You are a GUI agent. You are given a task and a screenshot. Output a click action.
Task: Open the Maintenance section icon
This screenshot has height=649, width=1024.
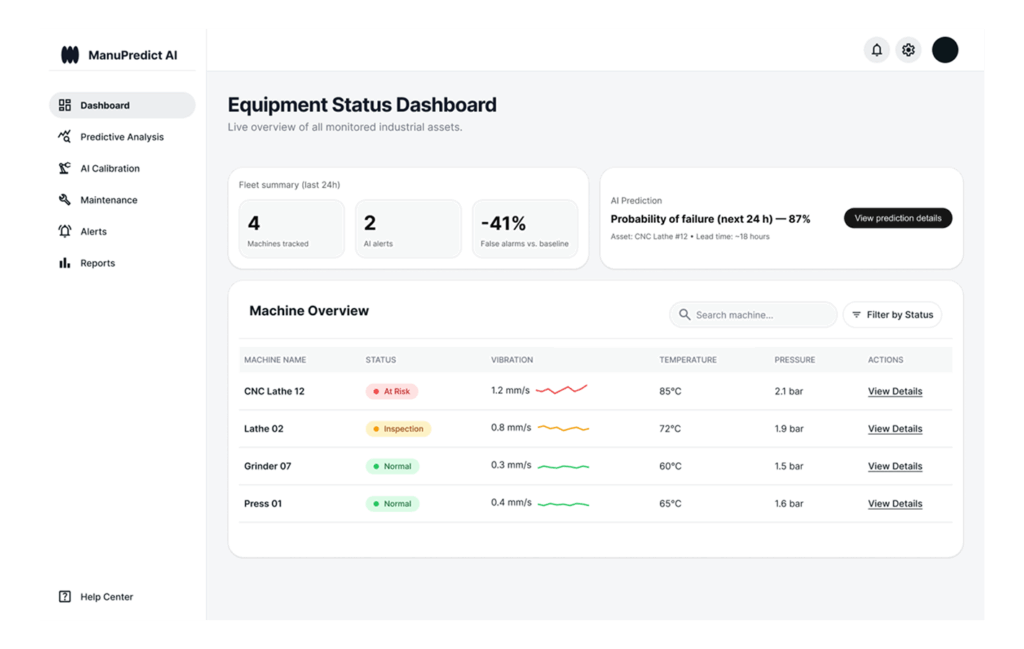coord(66,200)
